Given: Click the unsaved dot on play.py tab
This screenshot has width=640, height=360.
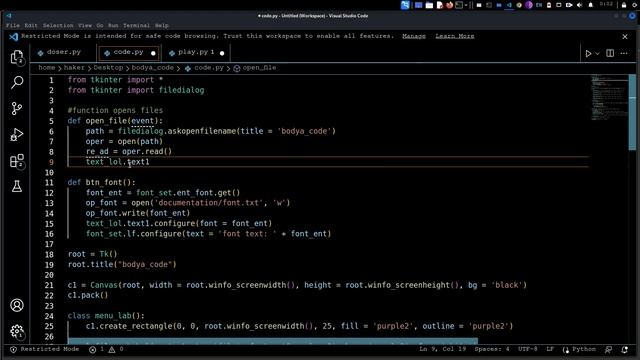Looking at the screenshot, I should tap(222, 53).
